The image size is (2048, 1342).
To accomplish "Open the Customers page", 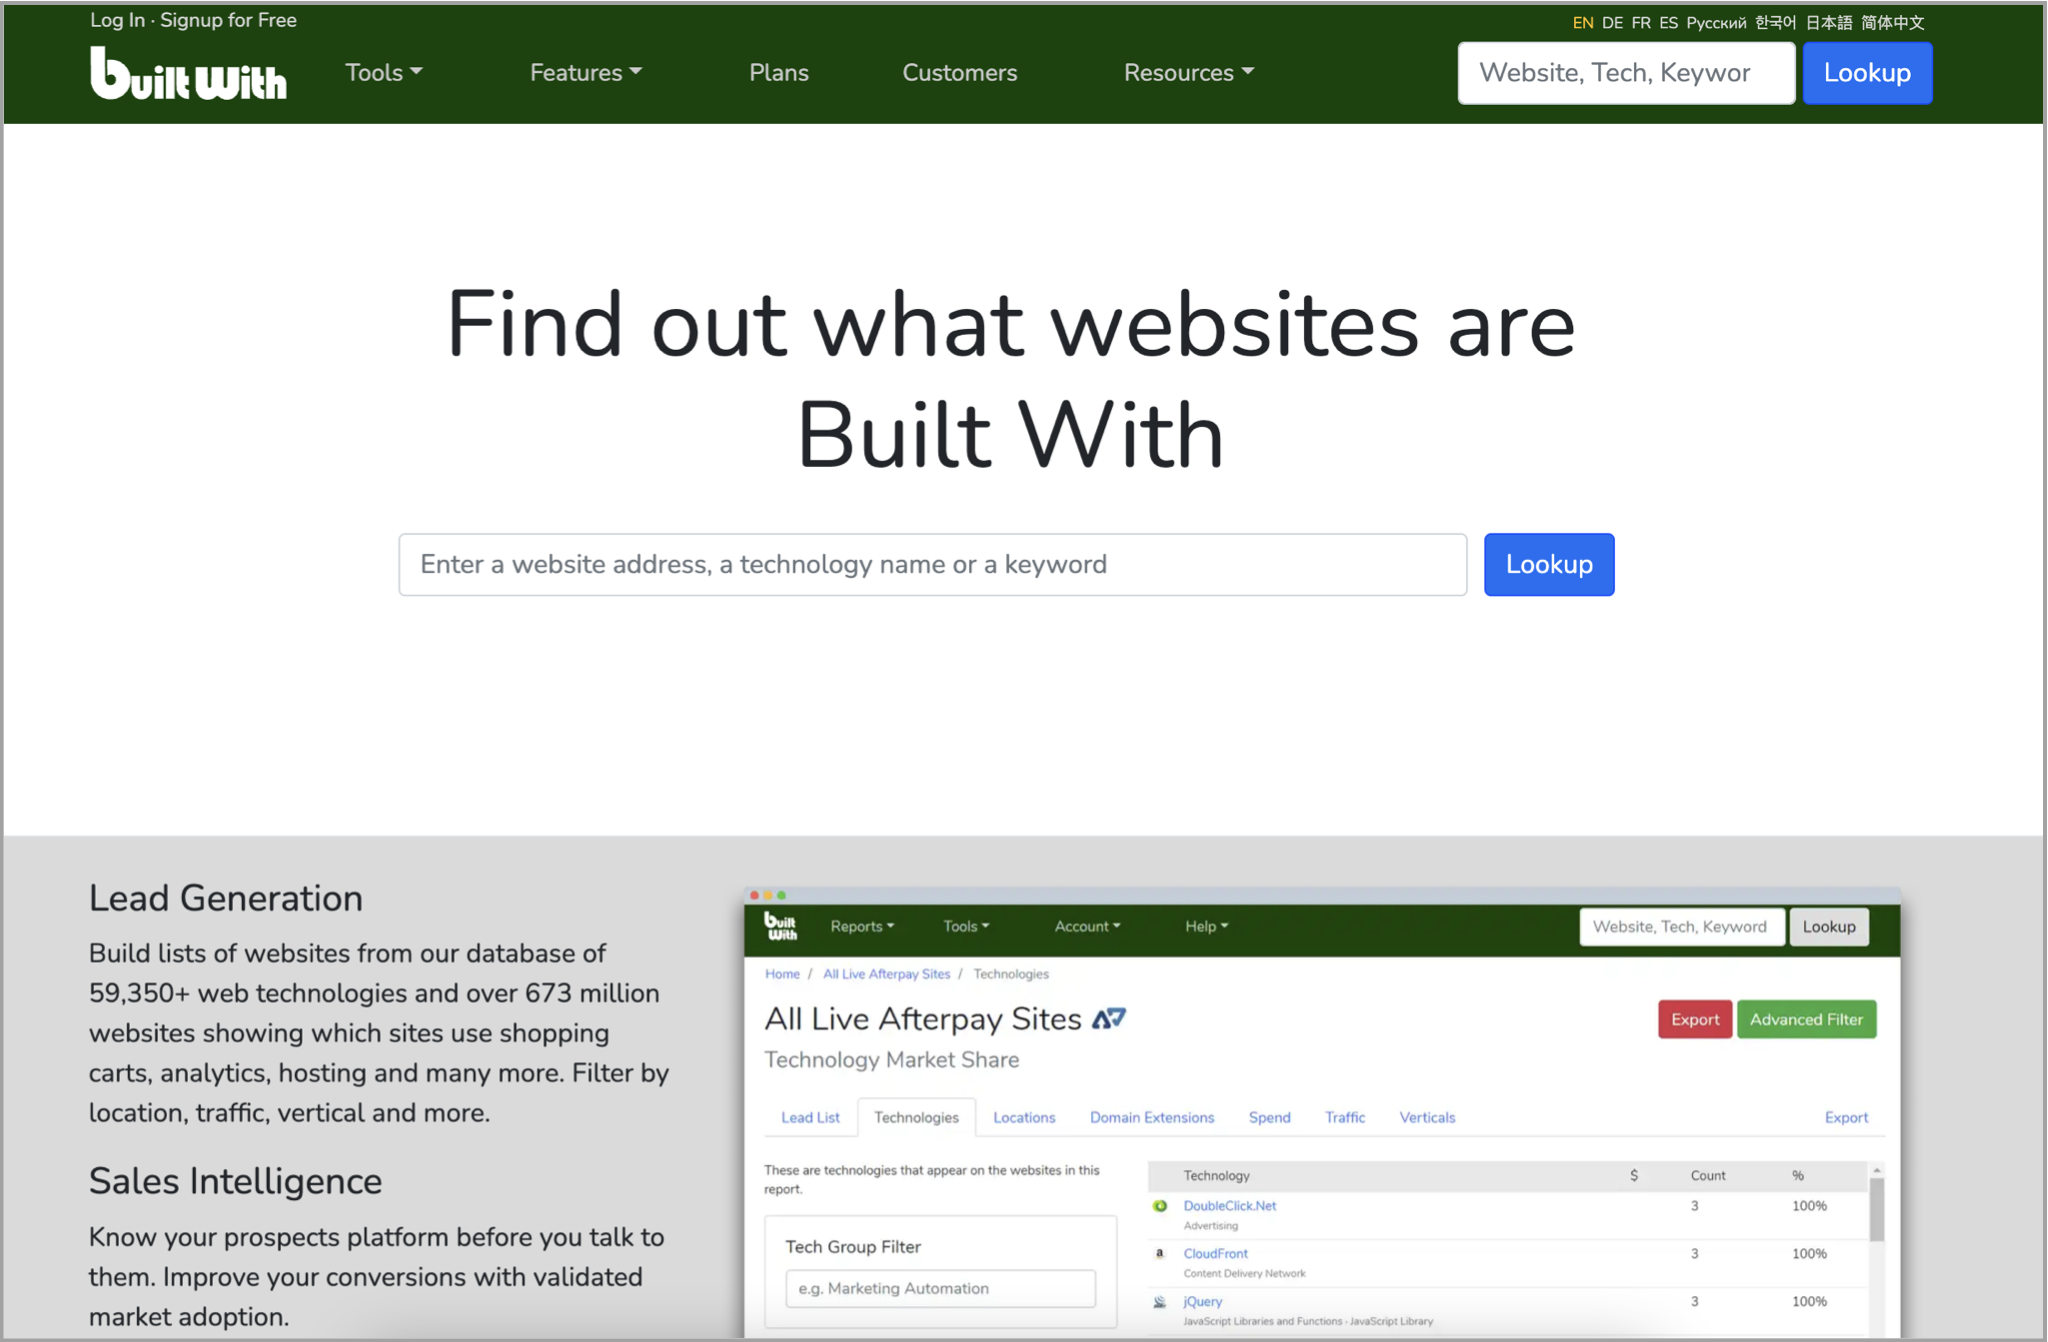I will [x=959, y=73].
